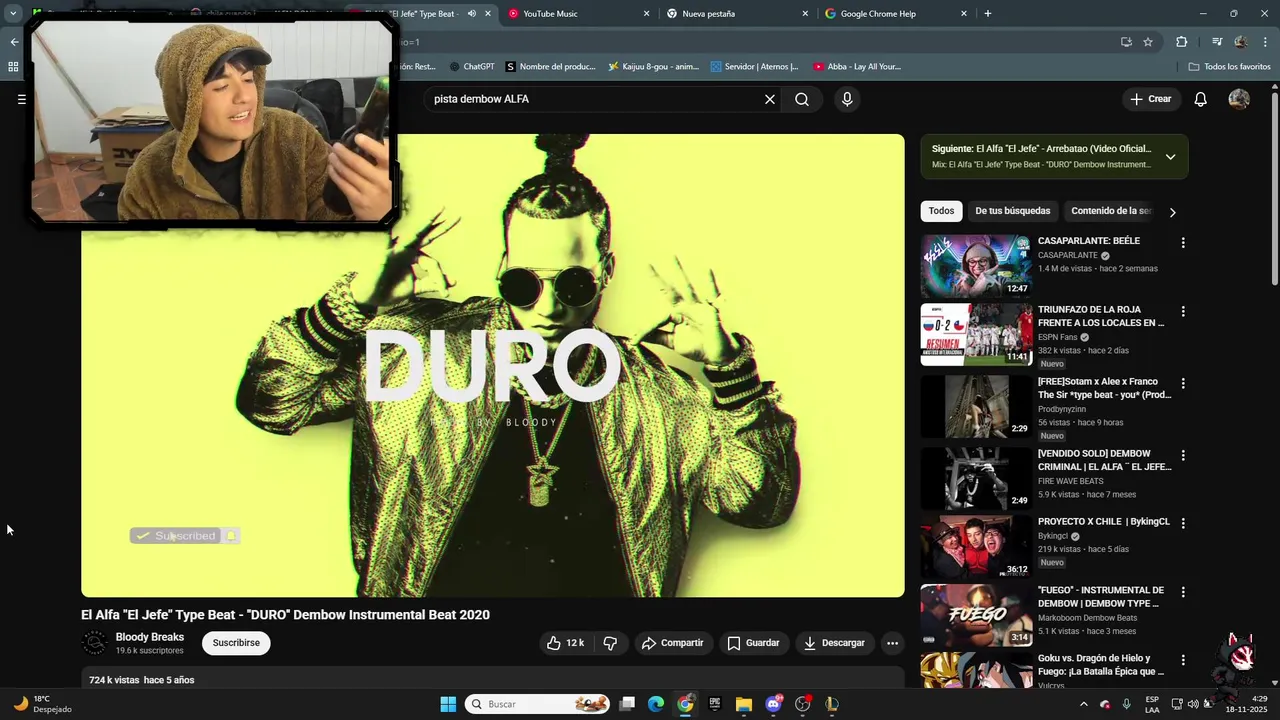The width and height of the screenshot is (1280, 720).
Task: Open the YouTube account avatar menu
Action: [1239, 99]
